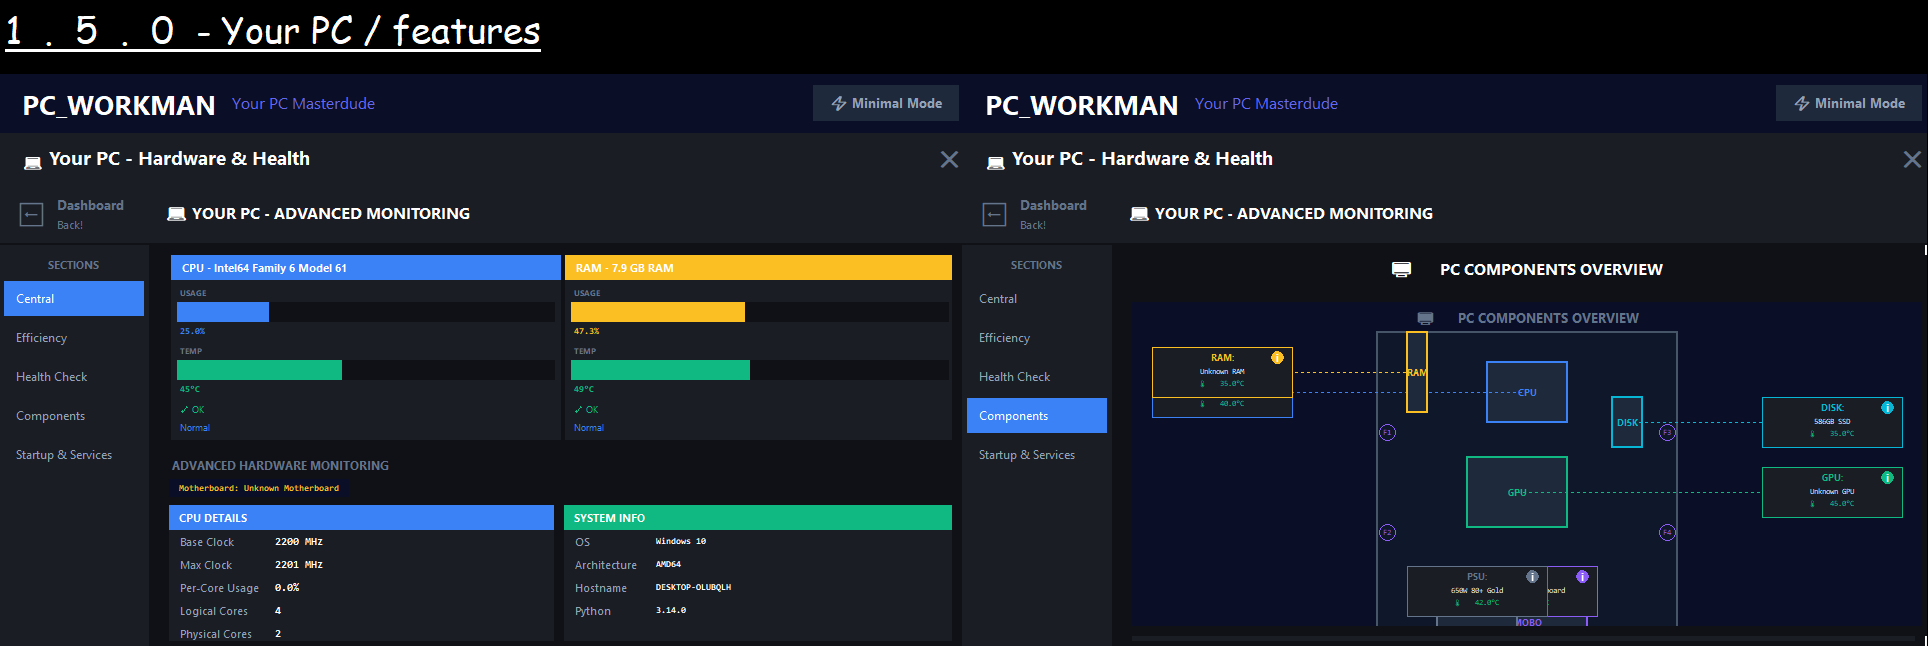Close the left Hardware & Health panel
The height and width of the screenshot is (646, 1930).
(x=949, y=160)
